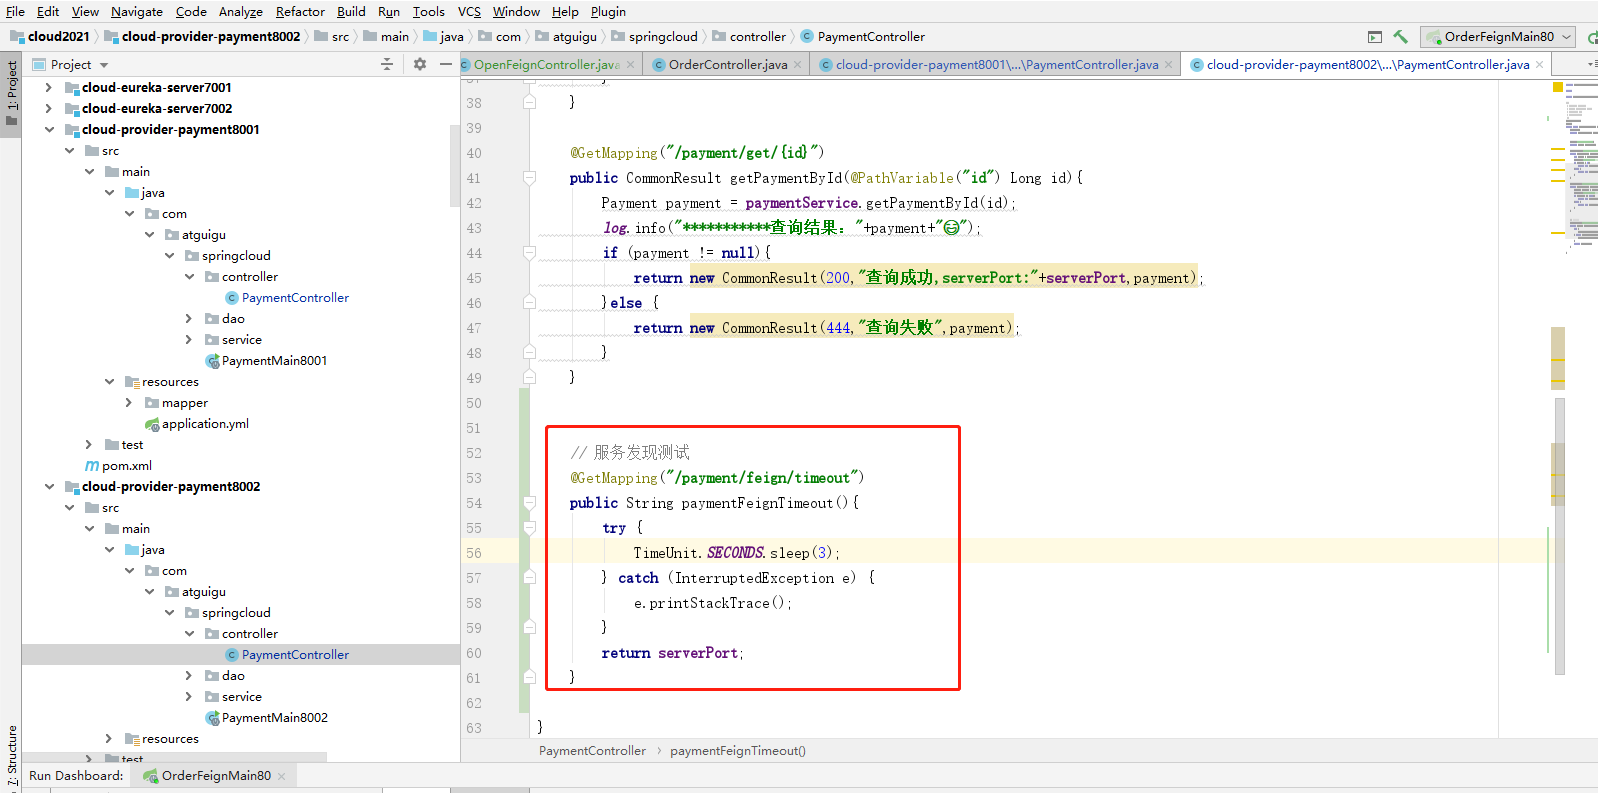Expand the resources folder under payment8002
The height and width of the screenshot is (793, 1598).
(108, 738)
